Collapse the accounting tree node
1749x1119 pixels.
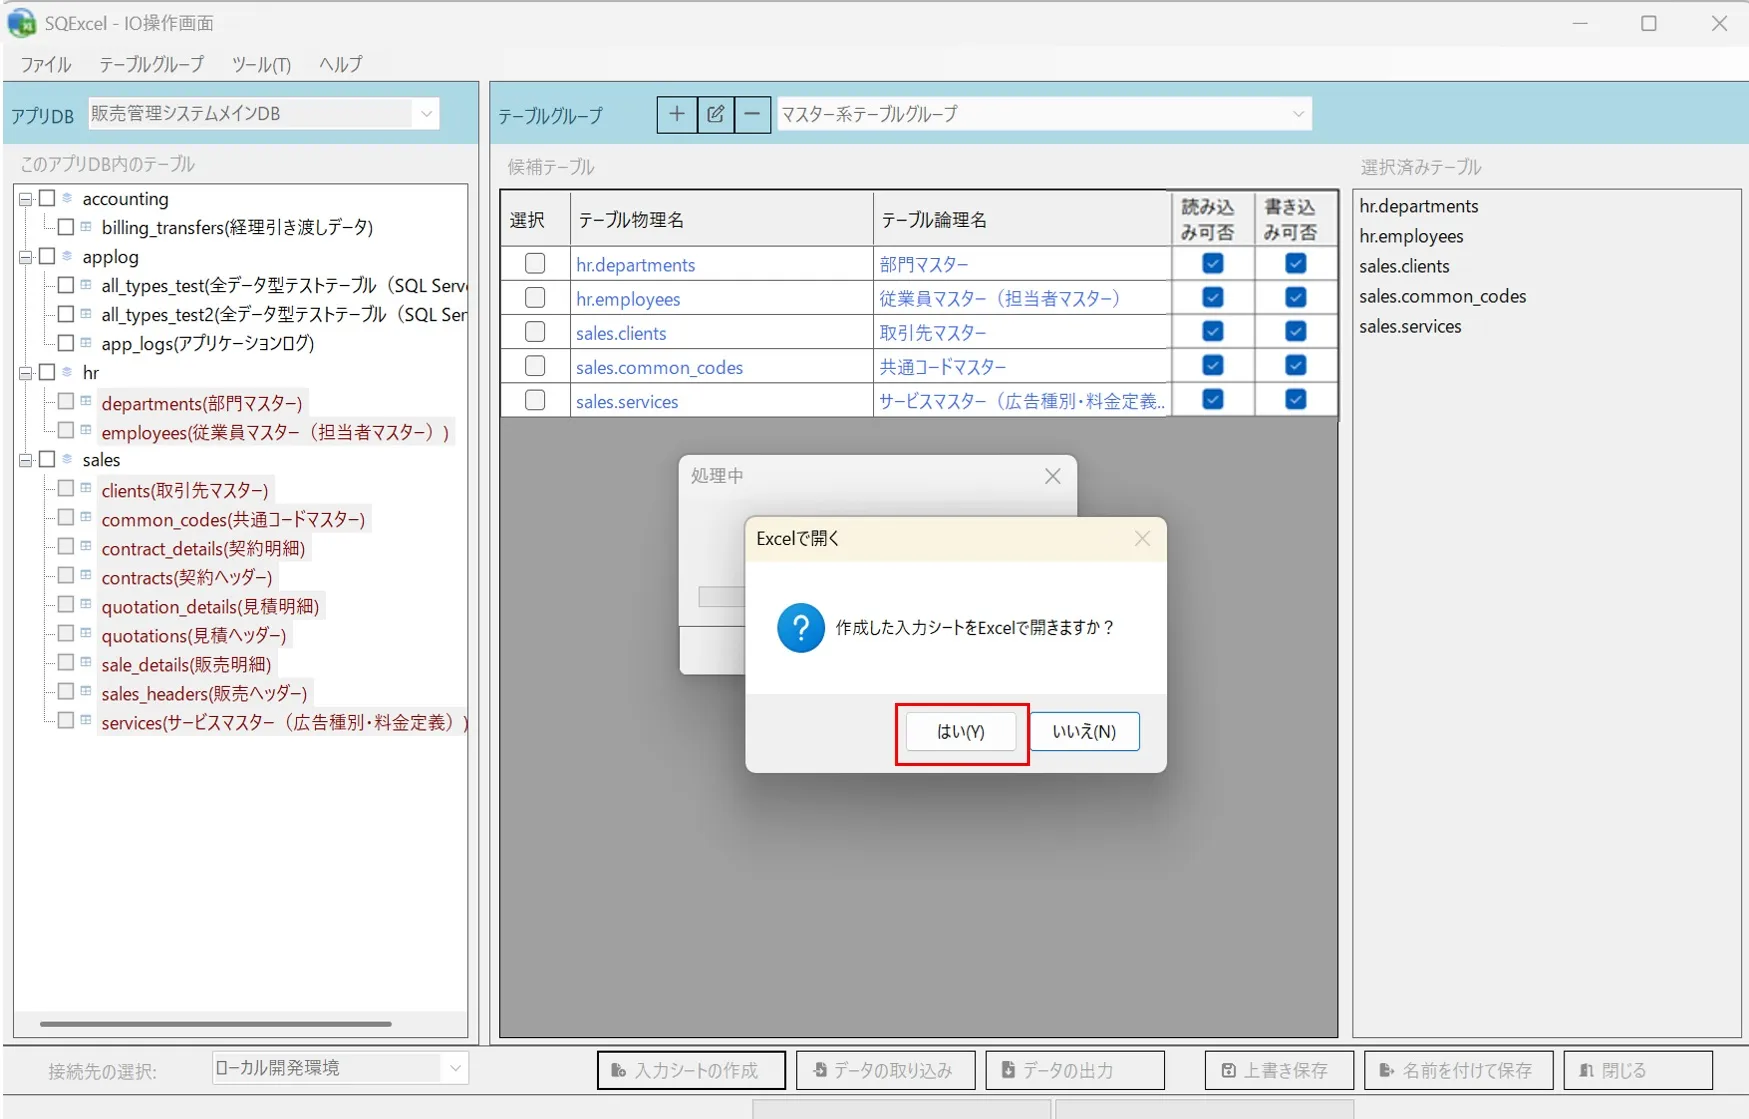point(26,199)
